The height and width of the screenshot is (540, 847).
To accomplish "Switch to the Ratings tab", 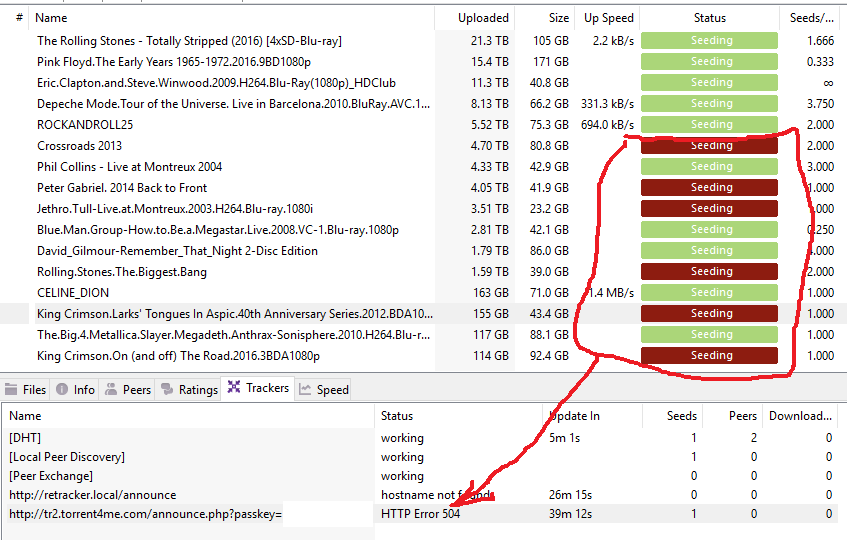I will (x=188, y=389).
